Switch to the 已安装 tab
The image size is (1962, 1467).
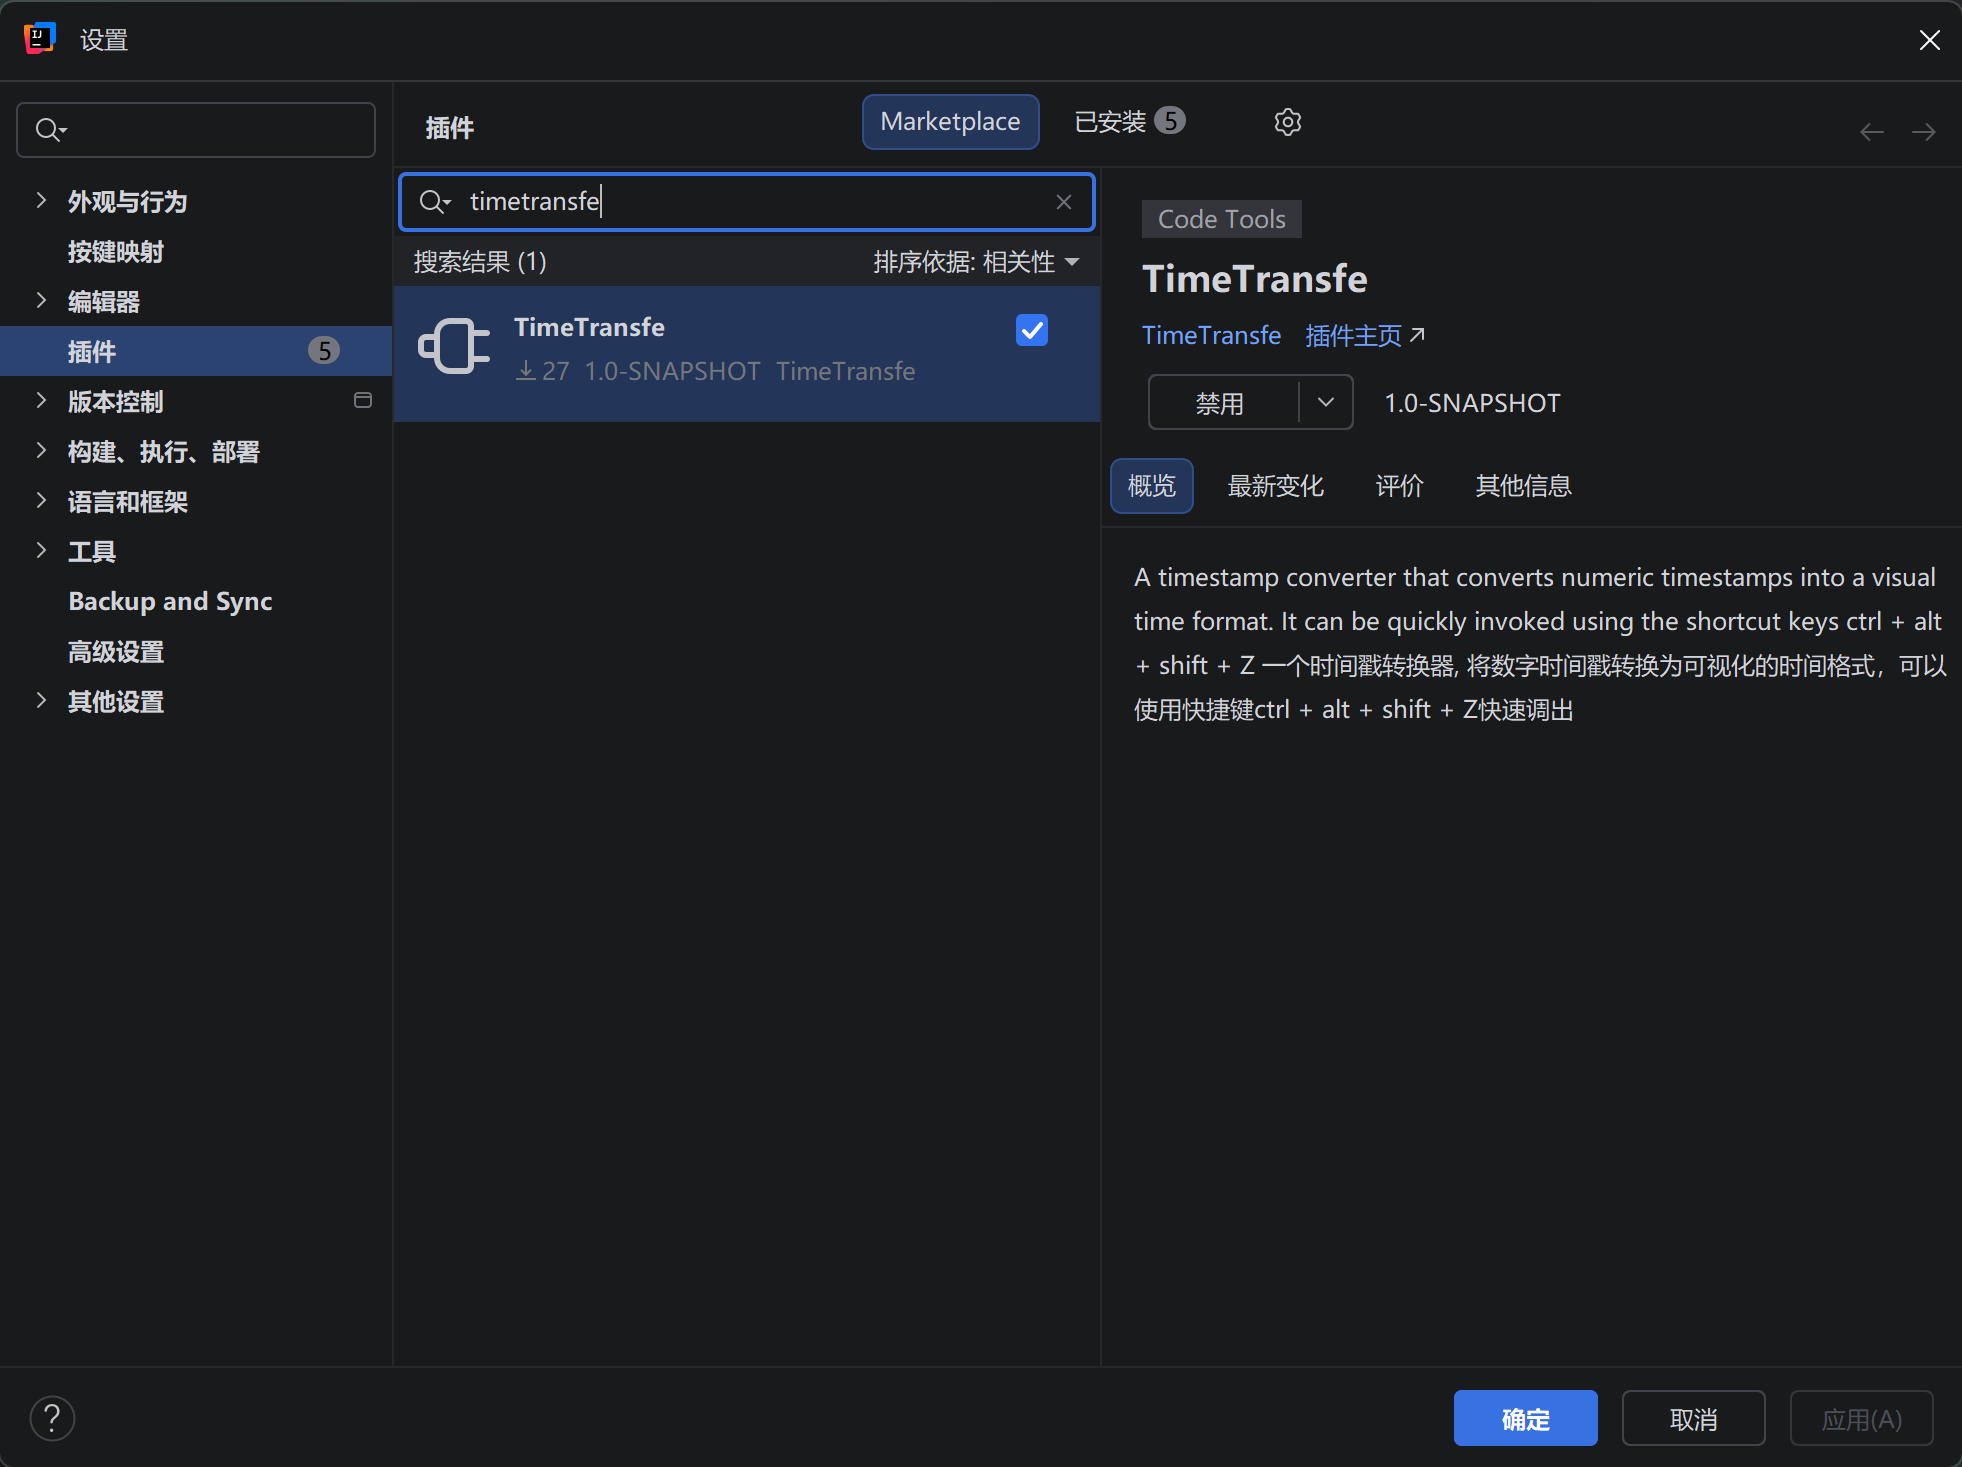[1129, 122]
